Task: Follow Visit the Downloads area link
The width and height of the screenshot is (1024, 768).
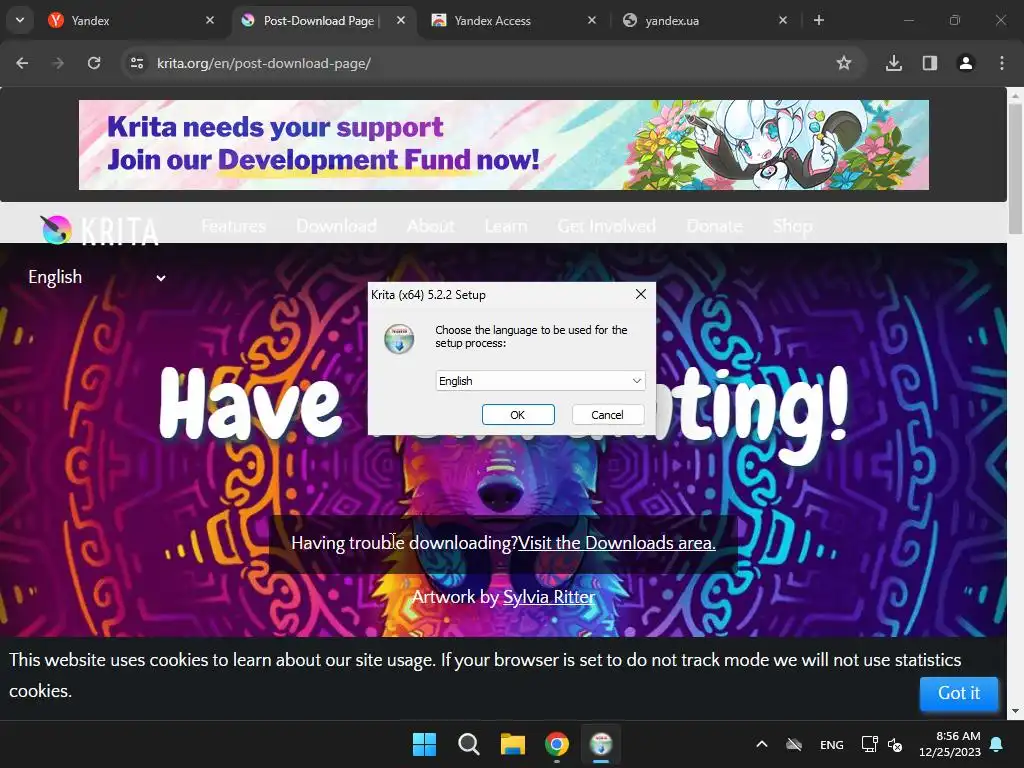Action: (616, 543)
